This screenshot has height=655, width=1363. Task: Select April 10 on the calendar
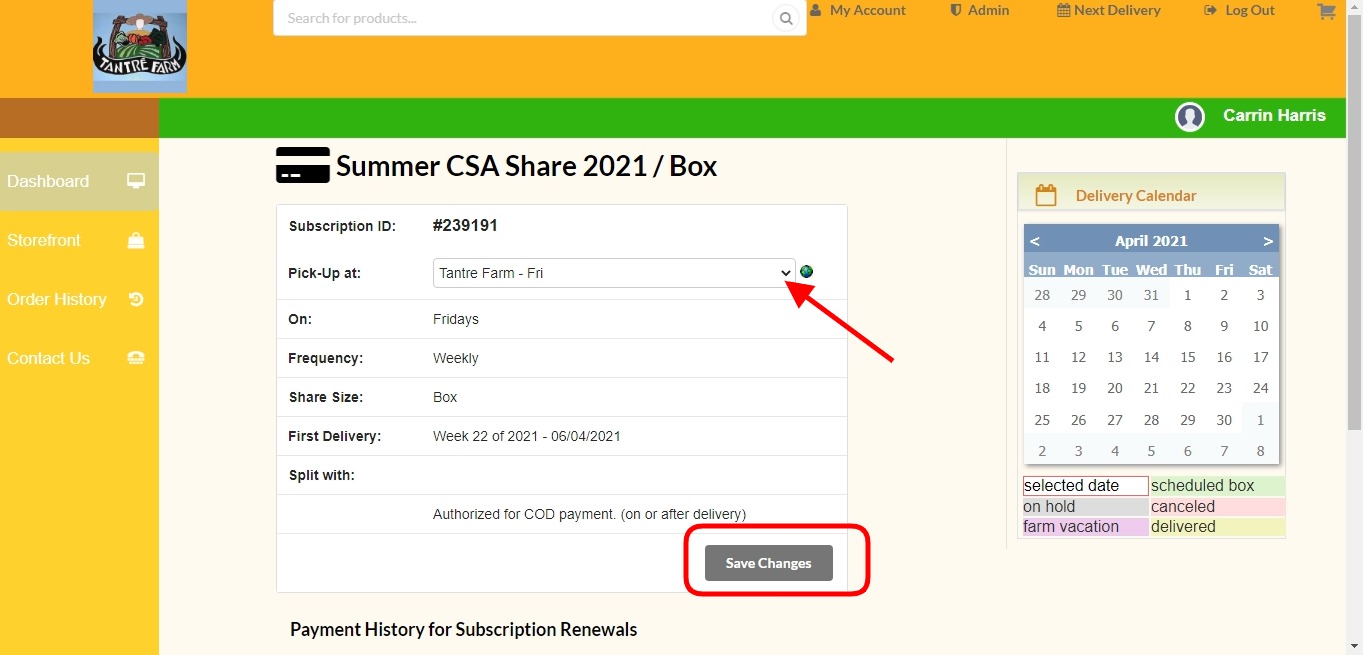pos(1261,326)
